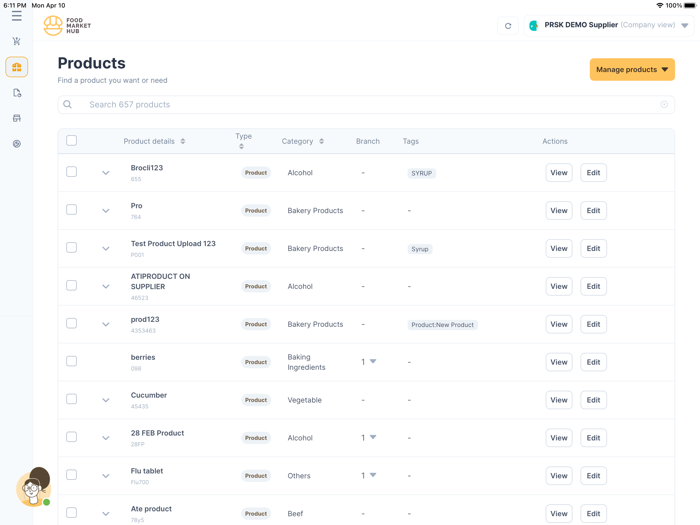Check the Brocli123 row checkbox

point(71,172)
